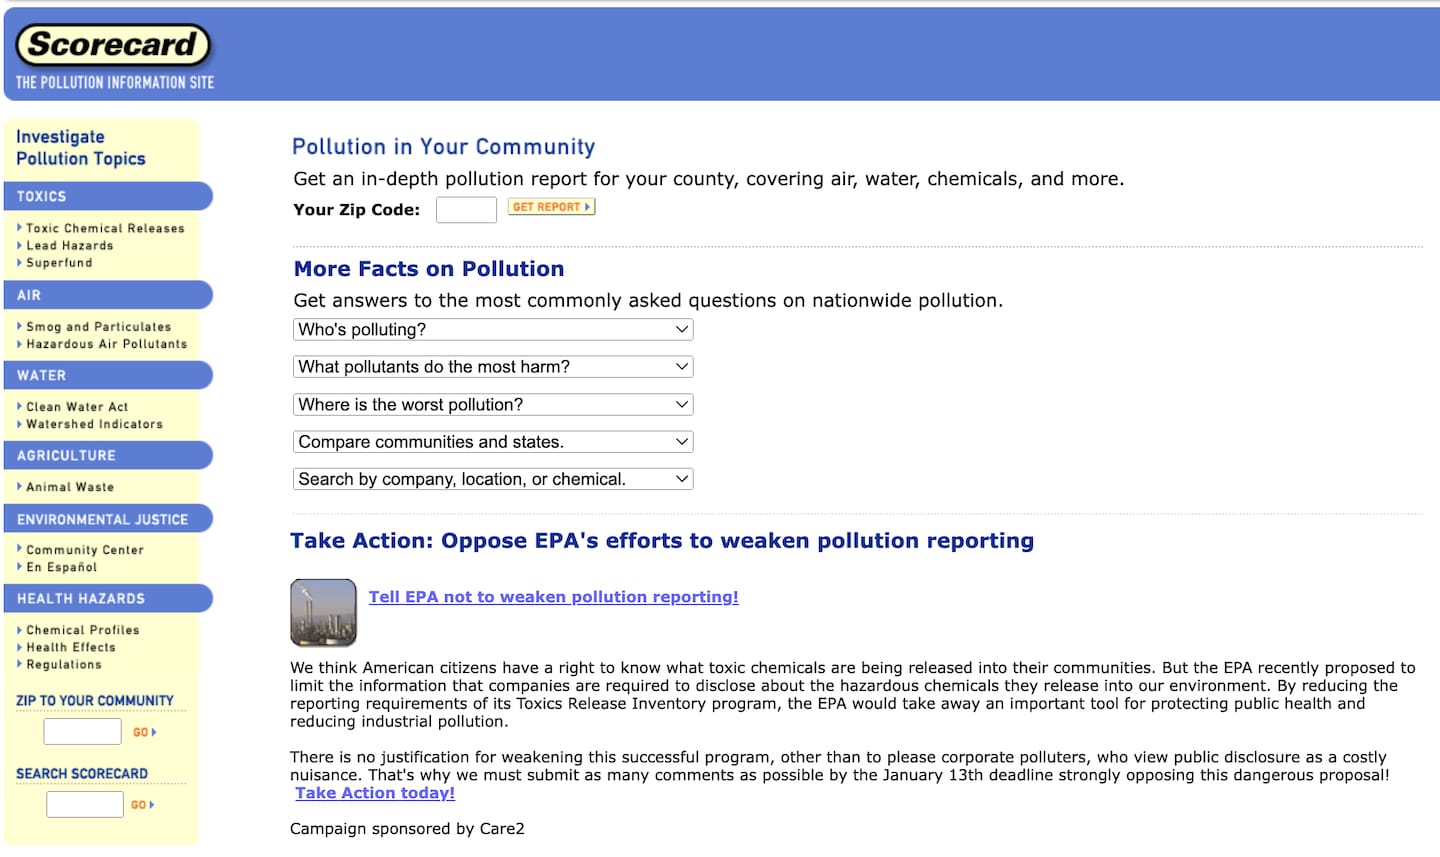Follow "Tell EPA not to weaken pollution reporting!" link
Image resolution: width=1440 pixels, height=857 pixels.
553,597
